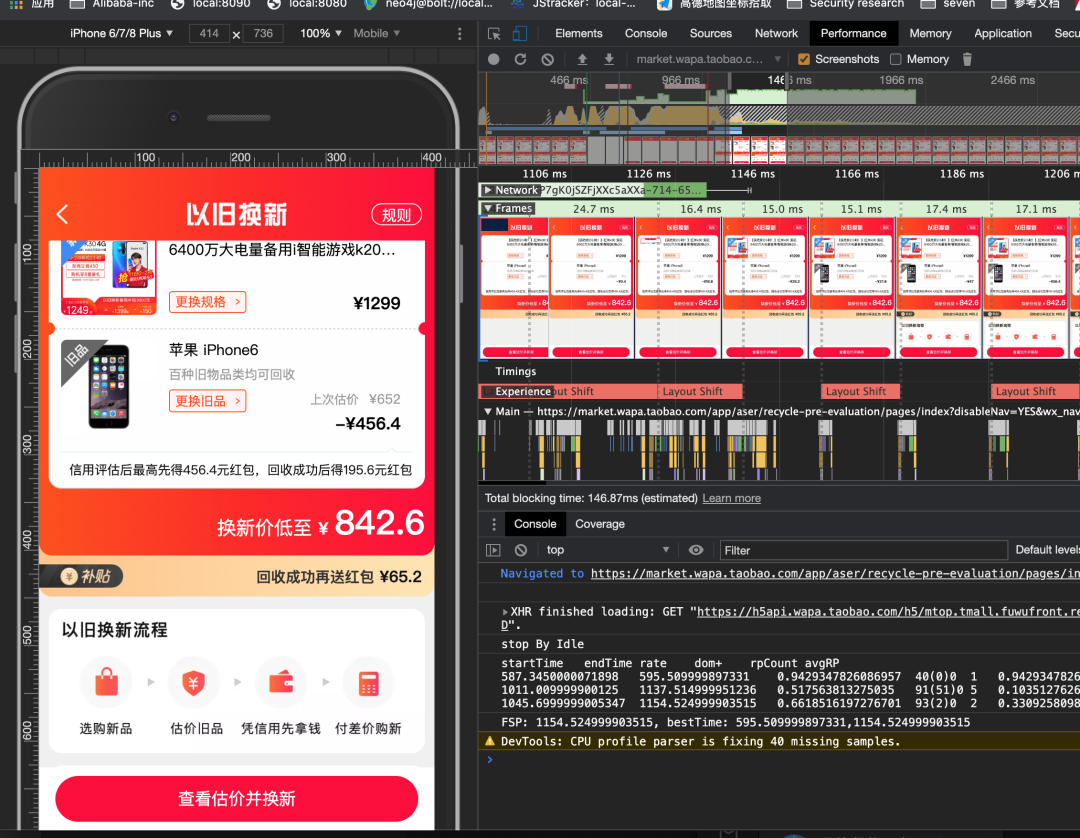Open the market.wapa.taobao.c... recording dropdown
This screenshot has width=1080, height=838.
tap(708, 59)
